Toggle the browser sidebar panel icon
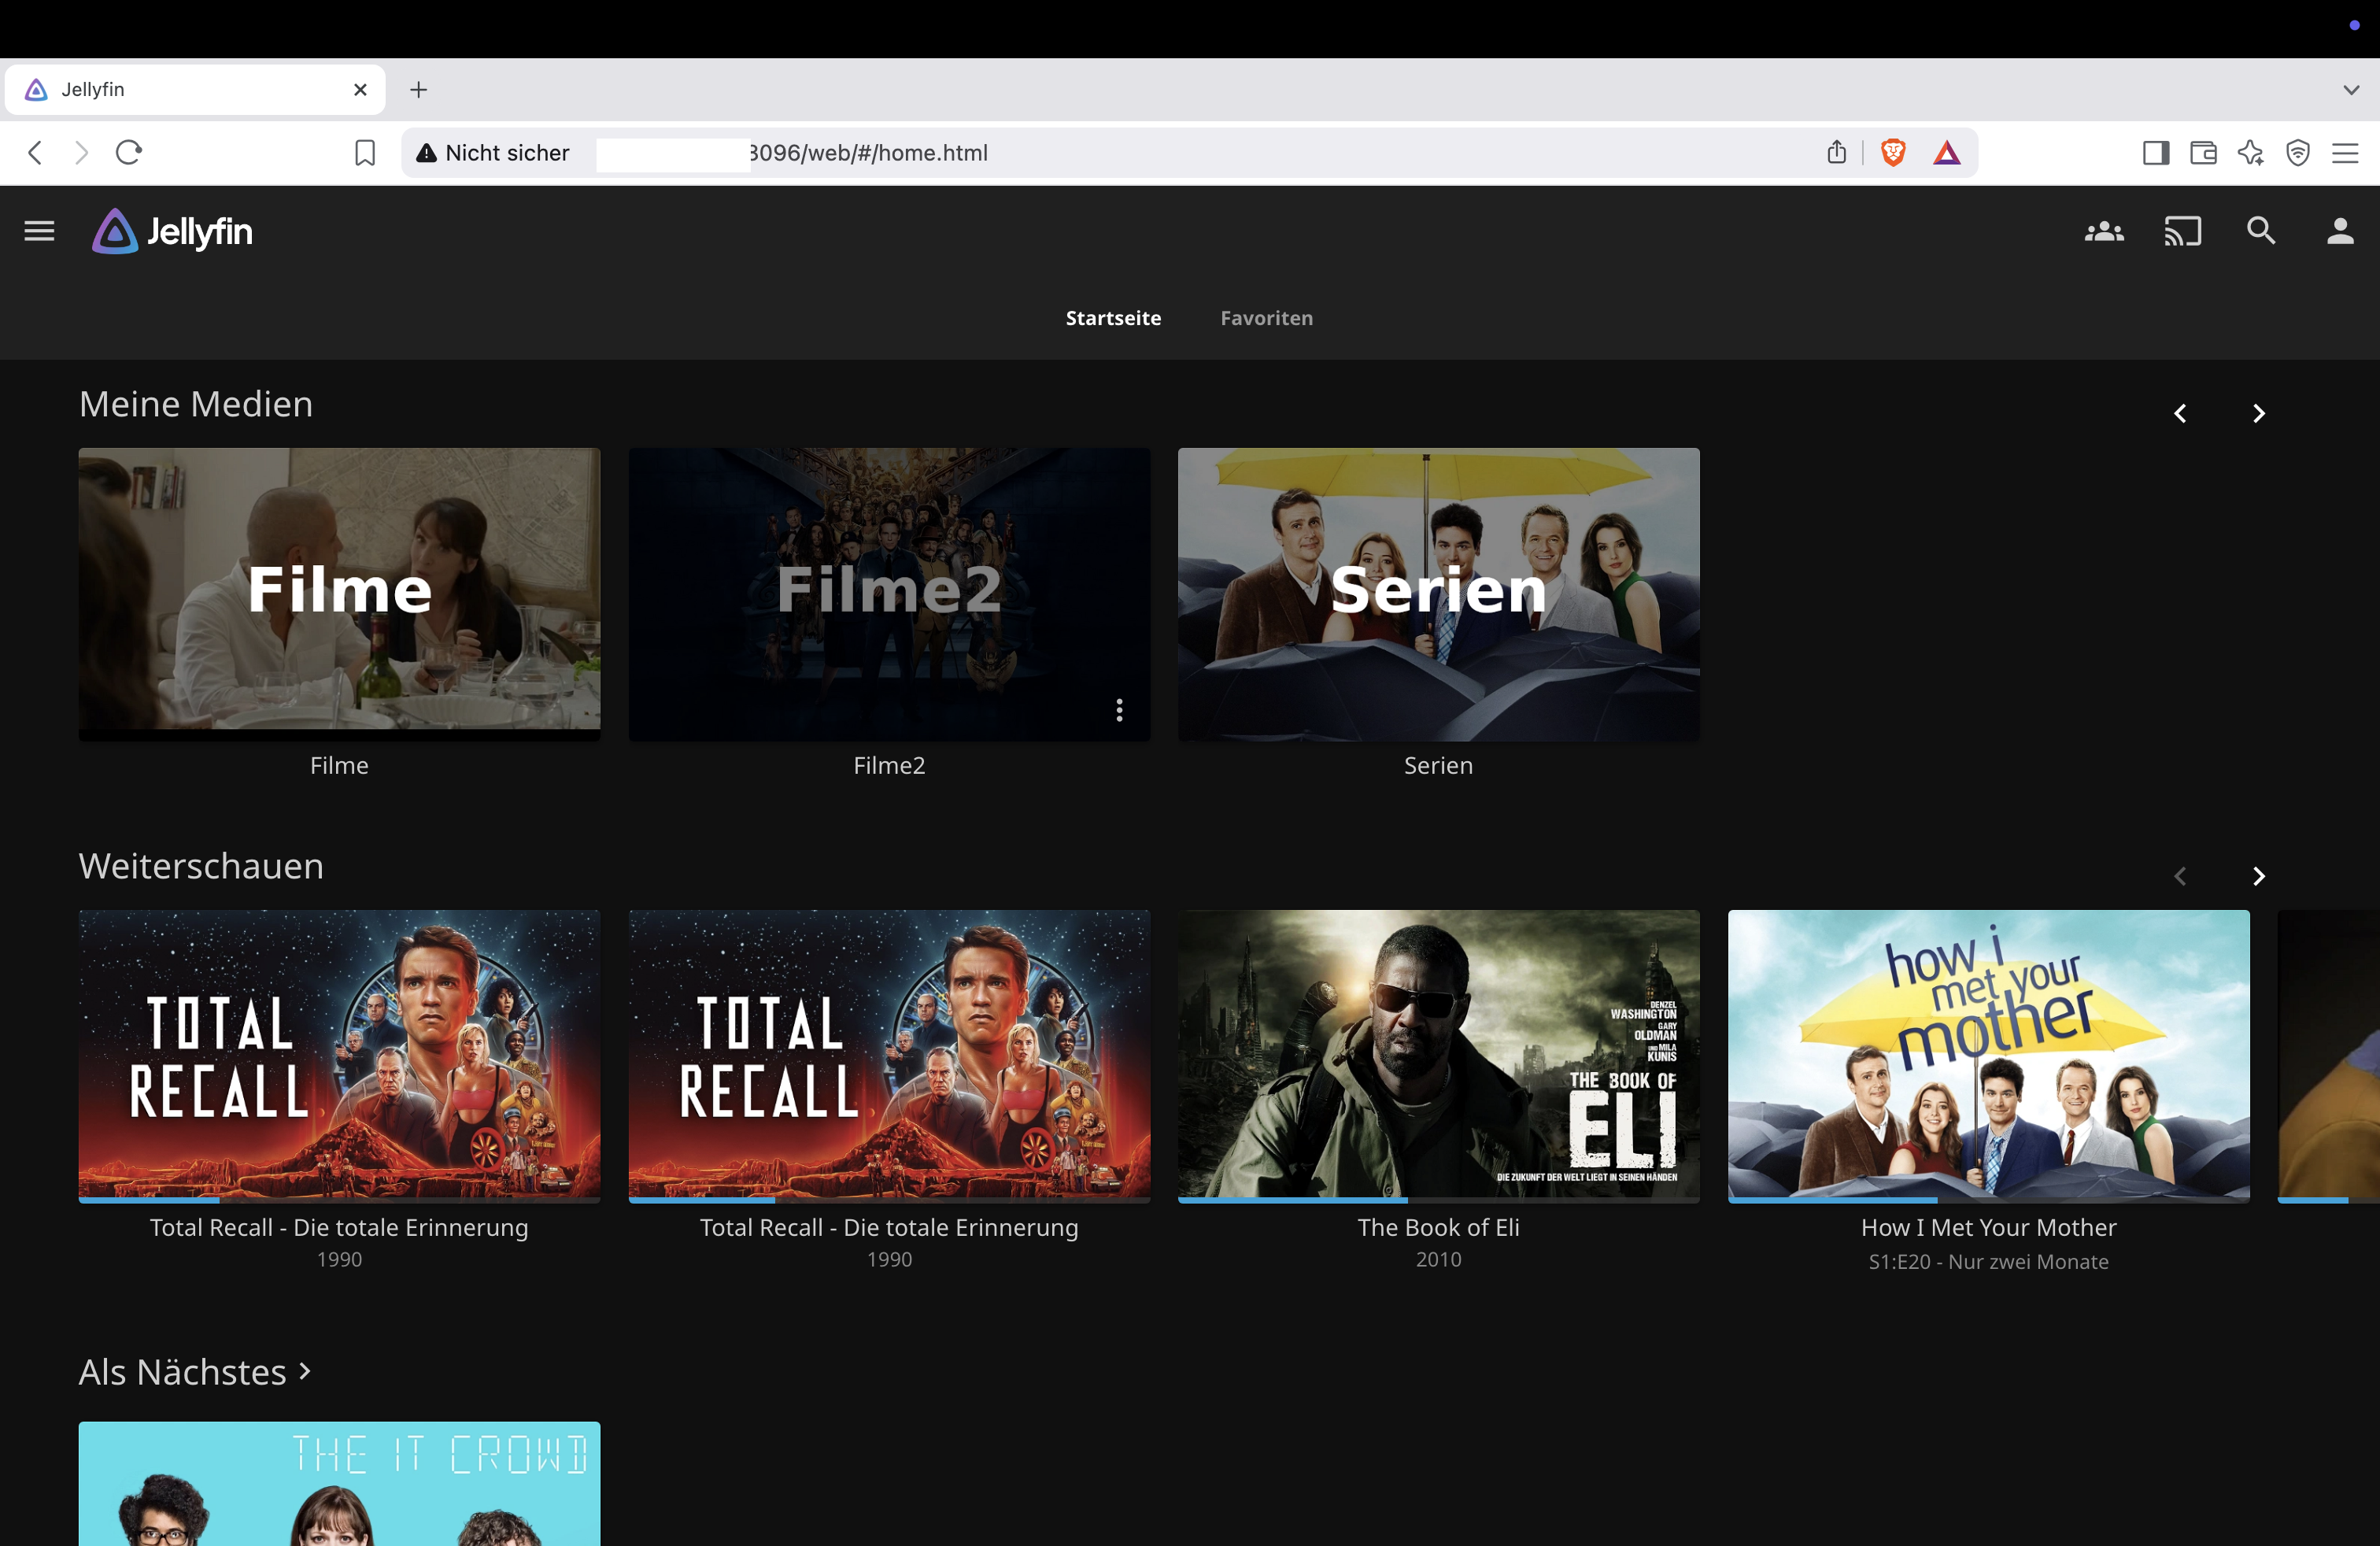Viewport: 2380px width, 1546px height. coord(2156,153)
